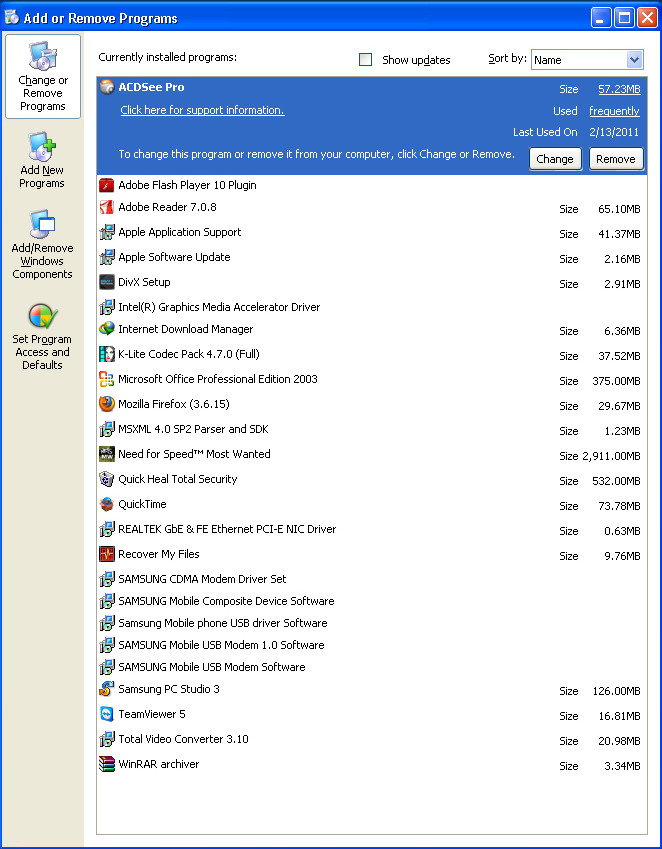Click the TeamViewer 5 icon
662x849 pixels.
coord(107,714)
